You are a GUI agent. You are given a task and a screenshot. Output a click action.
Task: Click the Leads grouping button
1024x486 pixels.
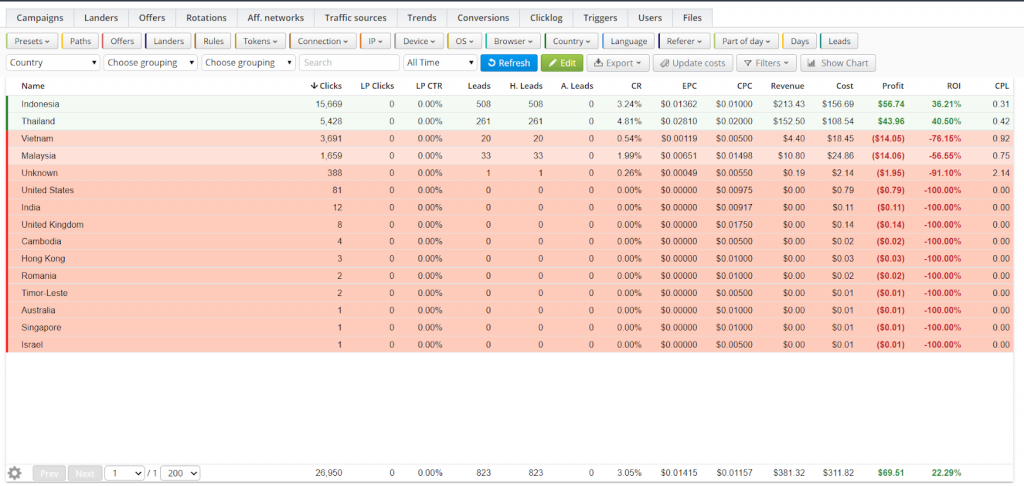(839, 41)
